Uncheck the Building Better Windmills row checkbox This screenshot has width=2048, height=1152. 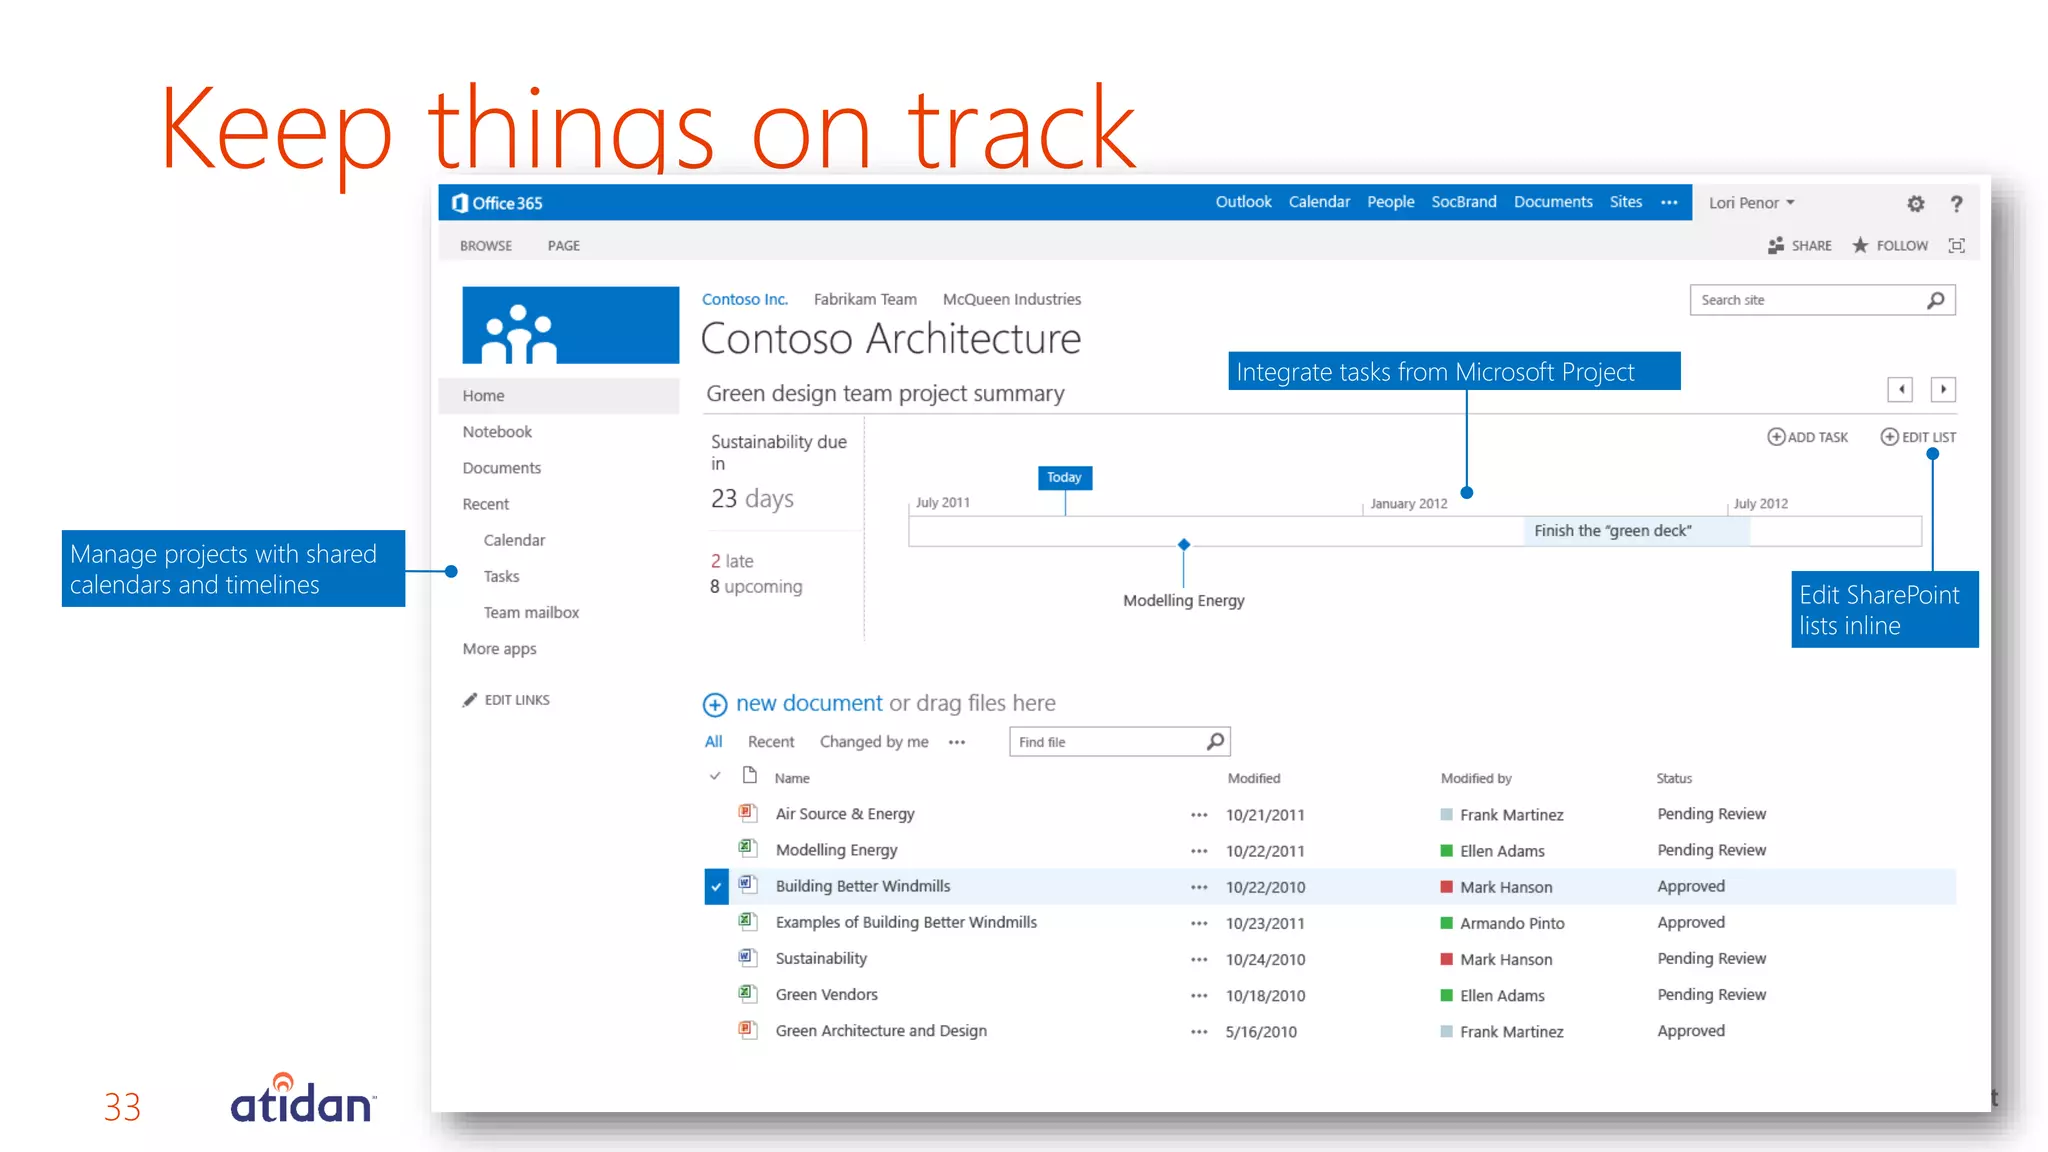coord(716,887)
